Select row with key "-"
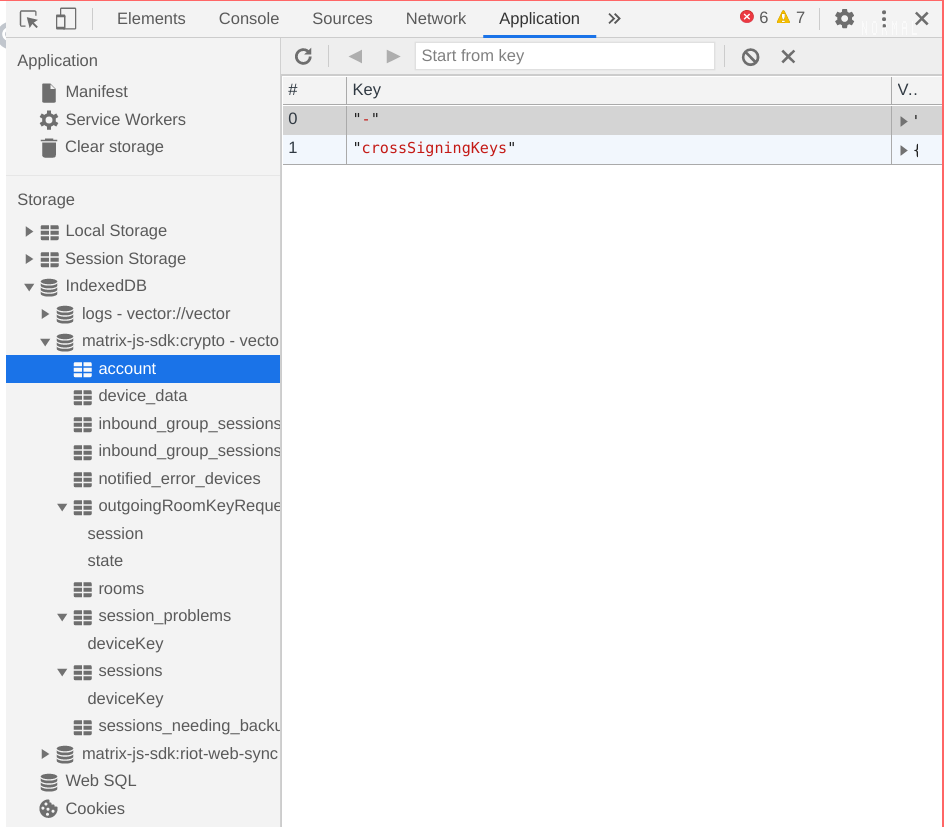Image resolution: width=944 pixels, height=827 pixels. pos(612,120)
